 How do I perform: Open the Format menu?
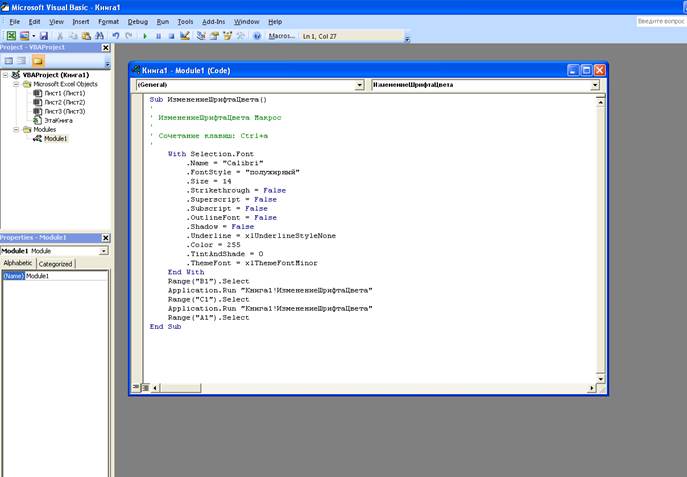pos(108,21)
